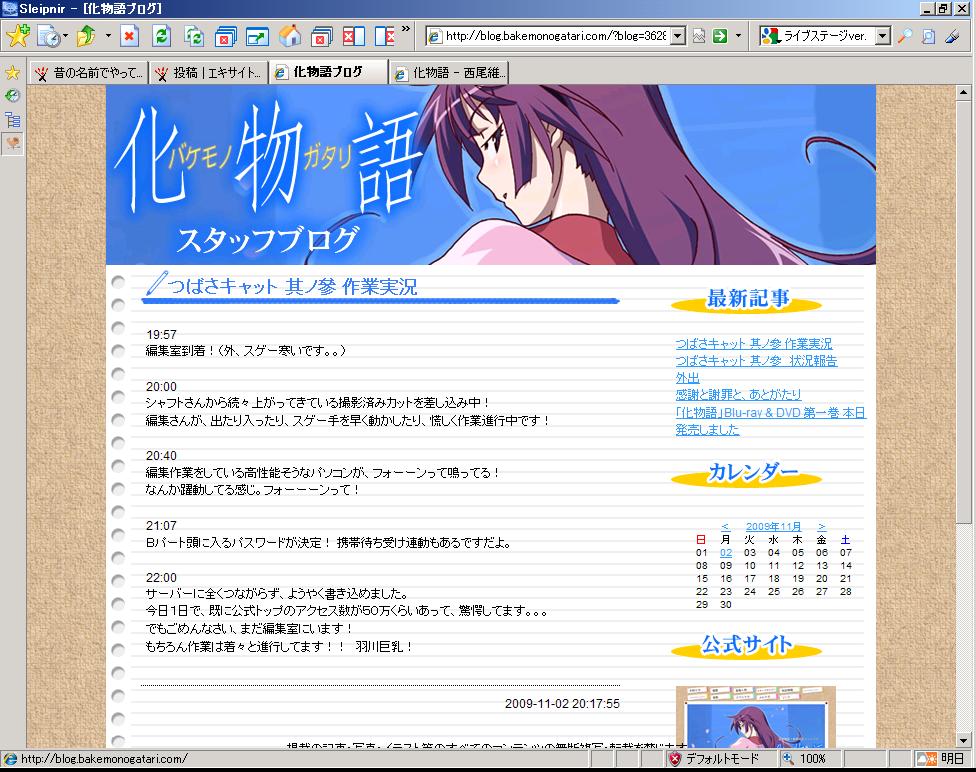
Task: Open the search box history dropdown
Action: (x=883, y=36)
